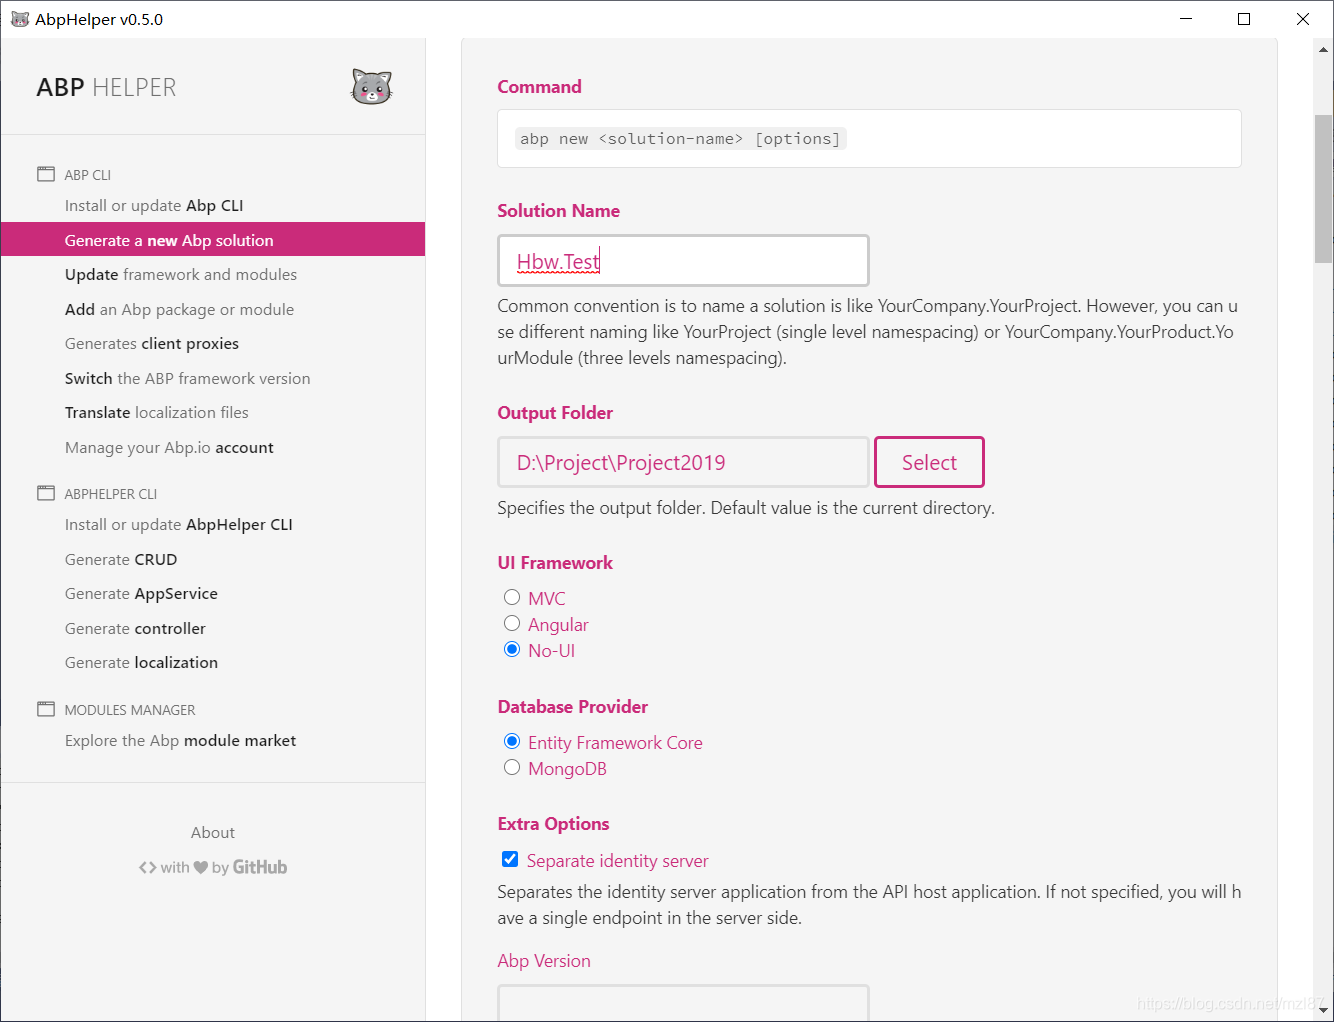Click the MODULES MANAGER section window icon
Image resolution: width=1334 pixels, height=1022 pixels.
click(x=46, y=709)
